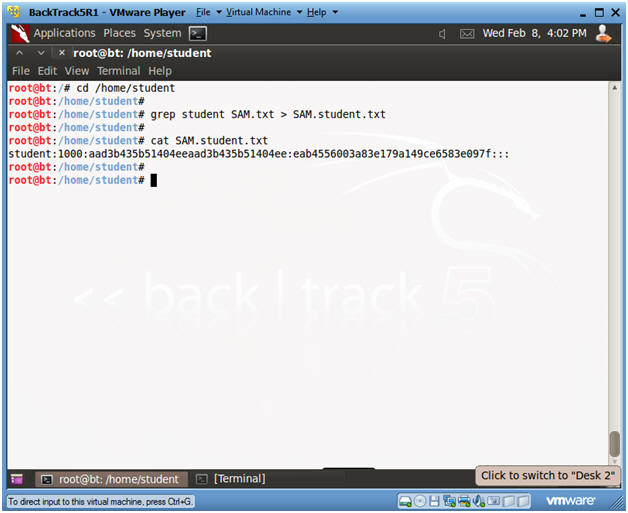Open VMware Player File dropdown

[208, 12]
